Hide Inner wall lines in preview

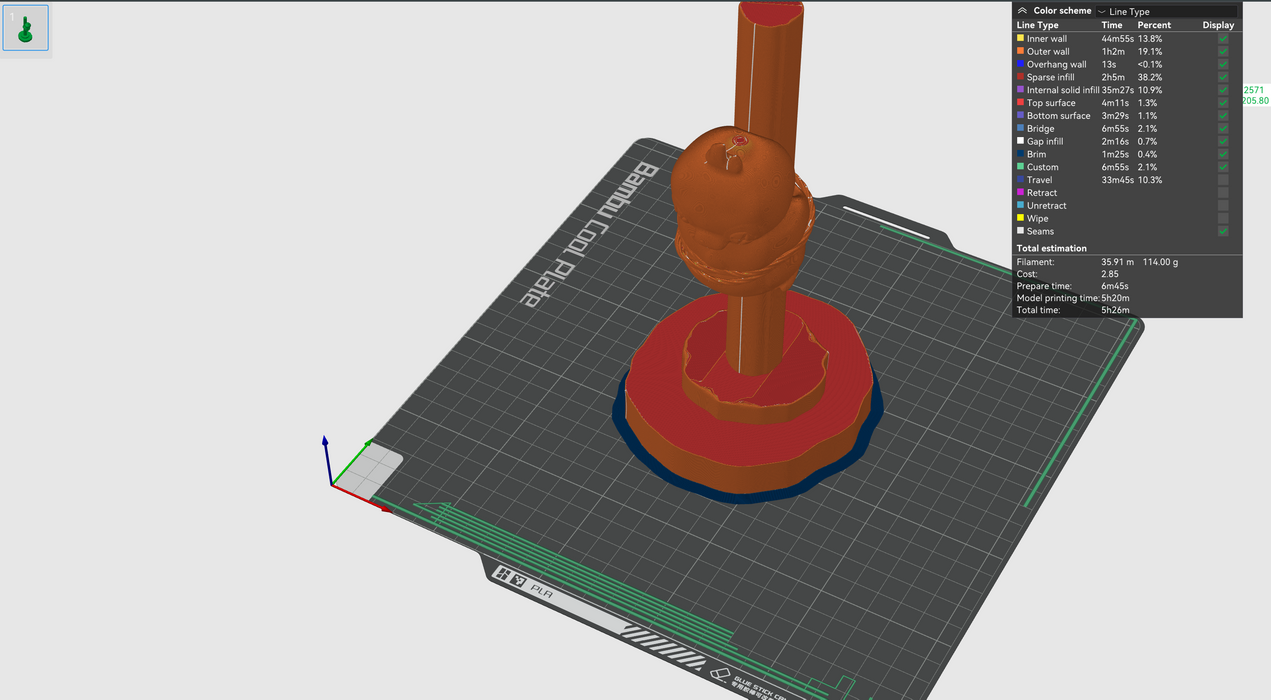tap(1222, 39)
